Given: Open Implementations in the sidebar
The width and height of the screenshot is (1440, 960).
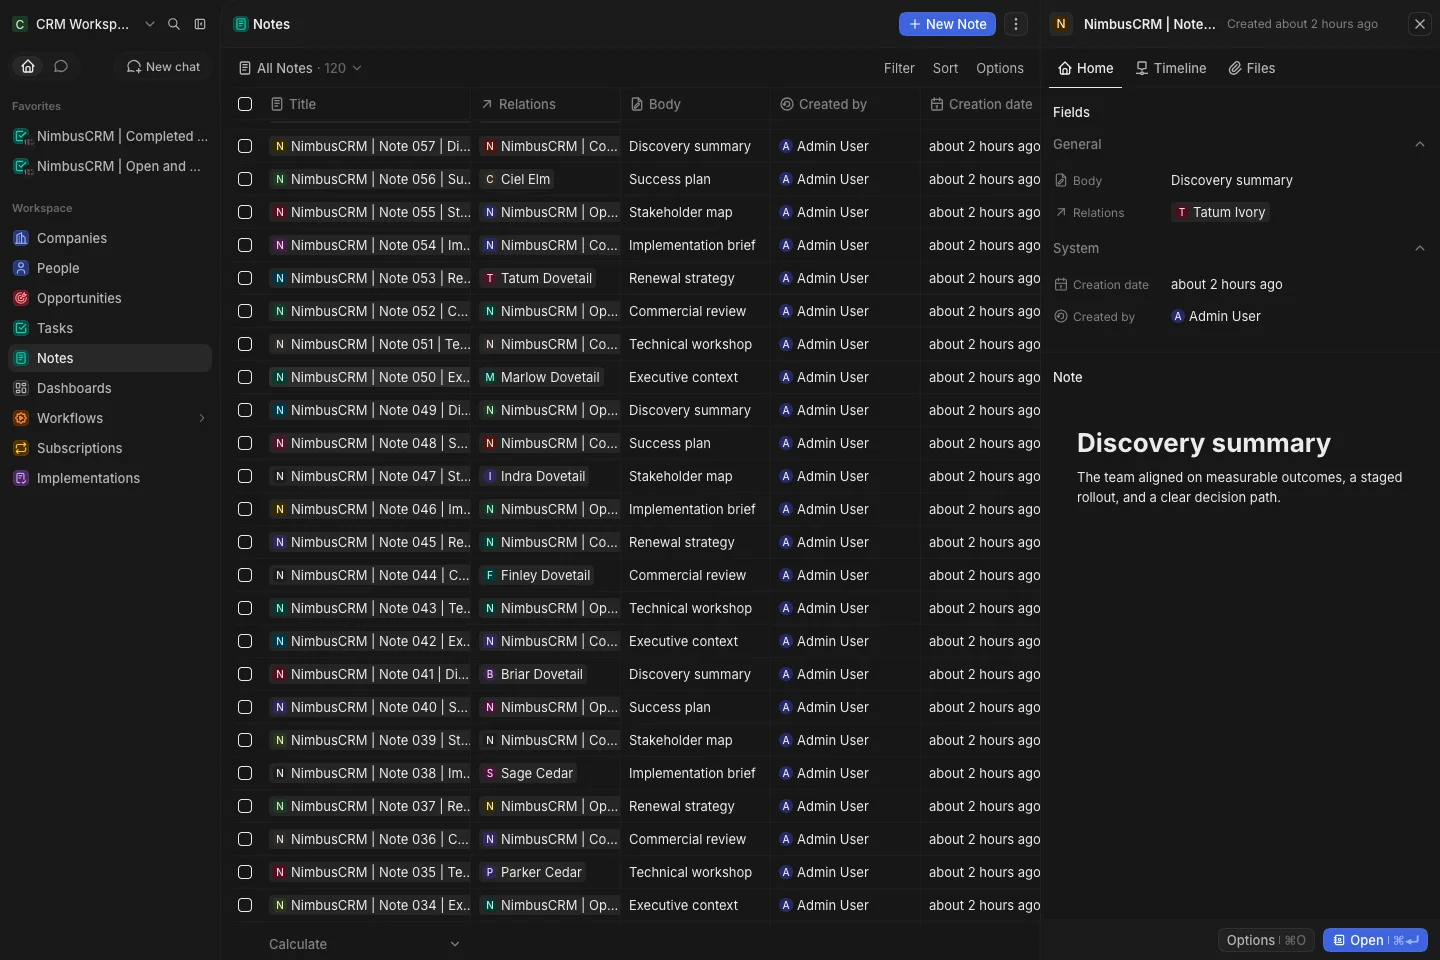Looking at the screenshot, I should [x=110, y=478].
